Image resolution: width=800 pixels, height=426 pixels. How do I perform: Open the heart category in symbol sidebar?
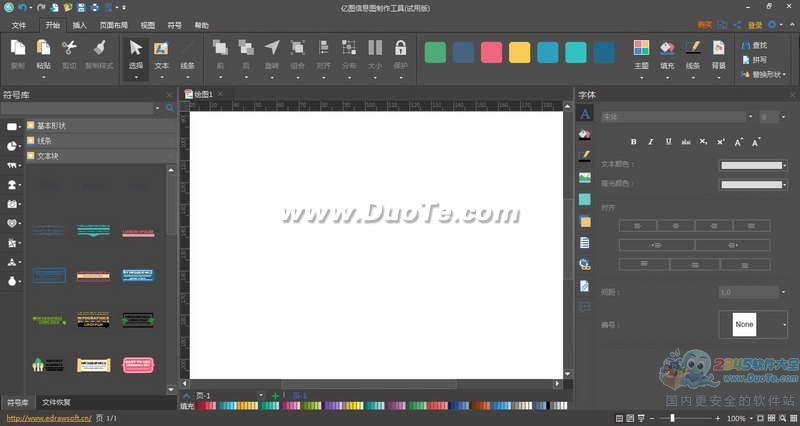12,223
